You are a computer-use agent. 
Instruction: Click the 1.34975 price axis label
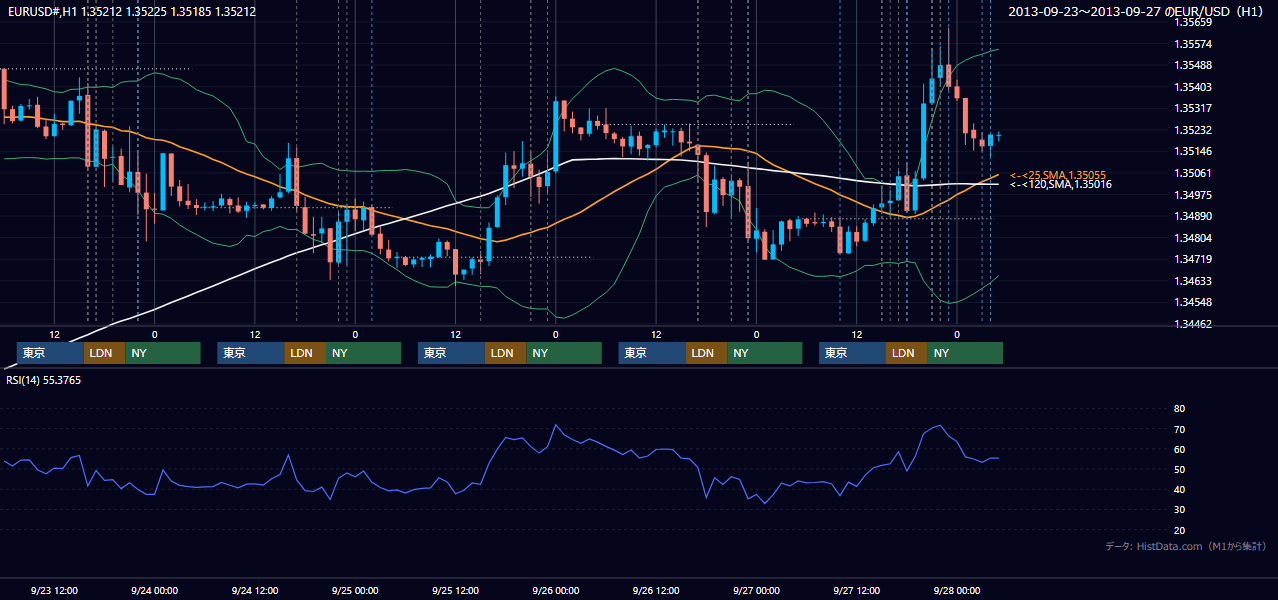[1193, 194]
